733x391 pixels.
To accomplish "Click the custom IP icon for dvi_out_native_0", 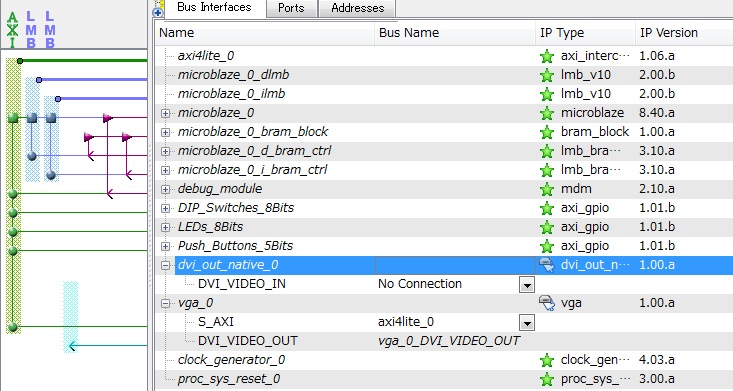I will (x=546, y=265).
